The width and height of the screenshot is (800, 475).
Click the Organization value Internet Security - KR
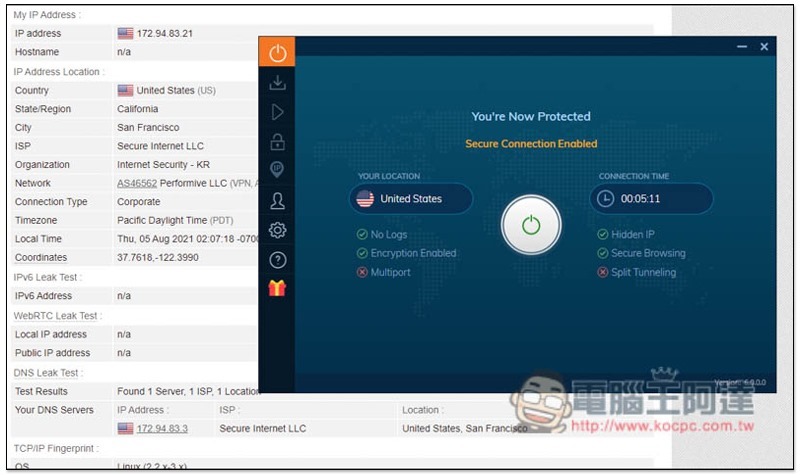tap(163, 165)
